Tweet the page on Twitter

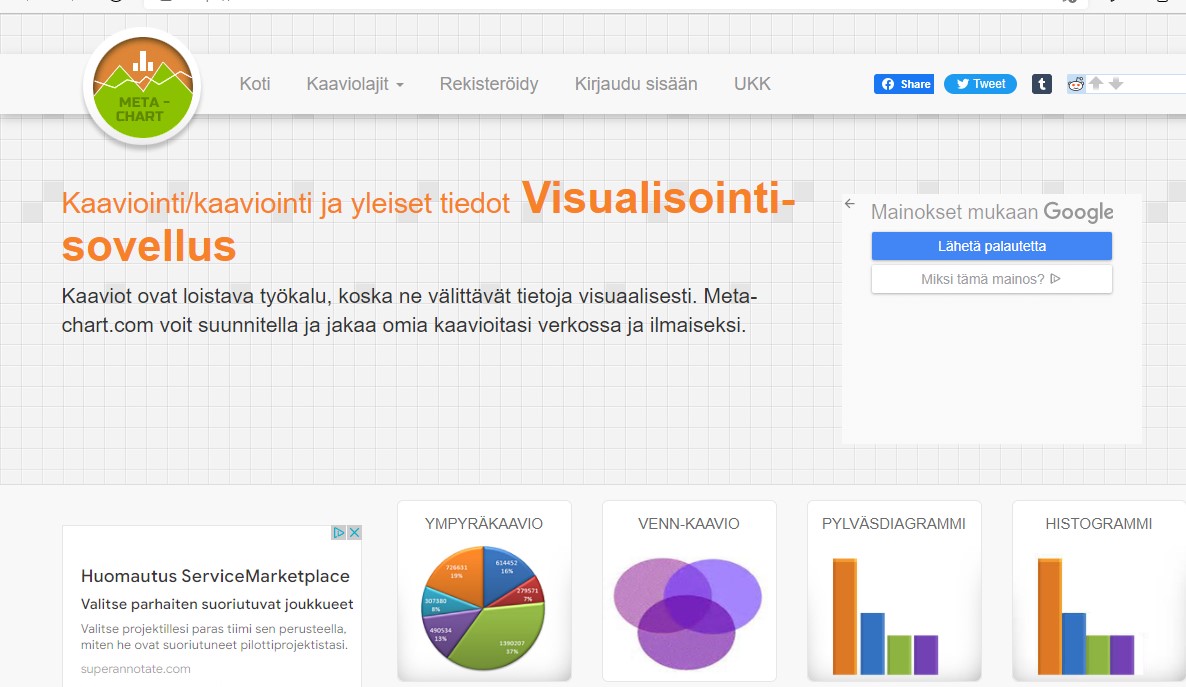(980, 84)
